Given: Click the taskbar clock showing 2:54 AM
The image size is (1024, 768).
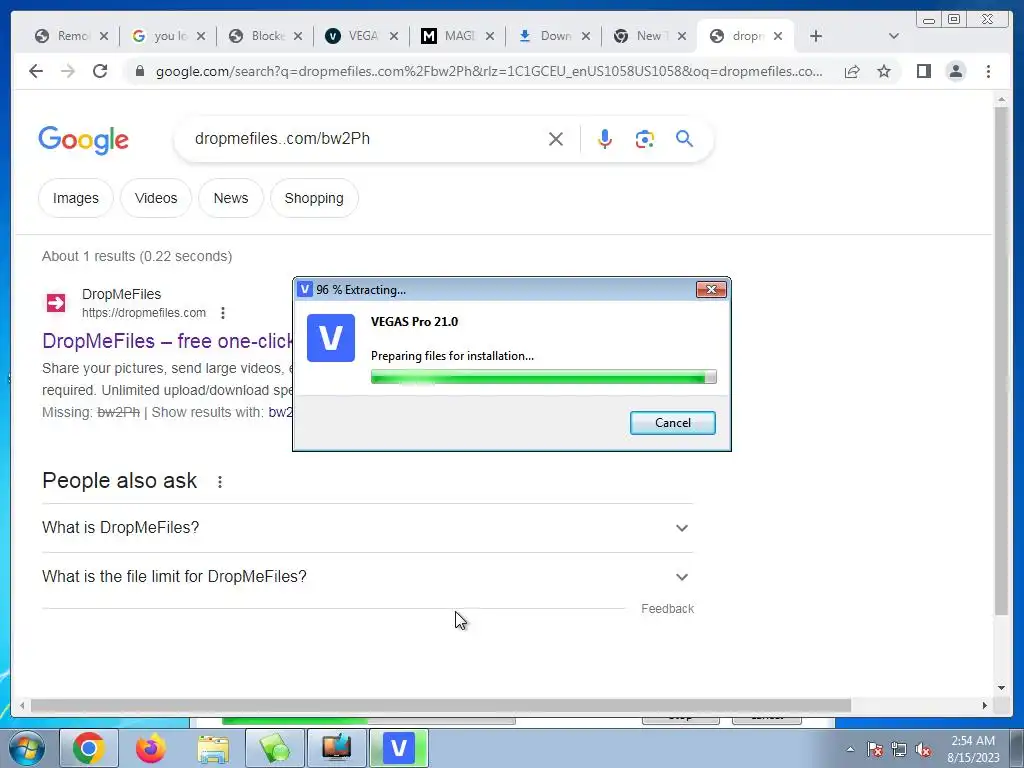Looking at the screenshot, I should (x=973, y=749).
